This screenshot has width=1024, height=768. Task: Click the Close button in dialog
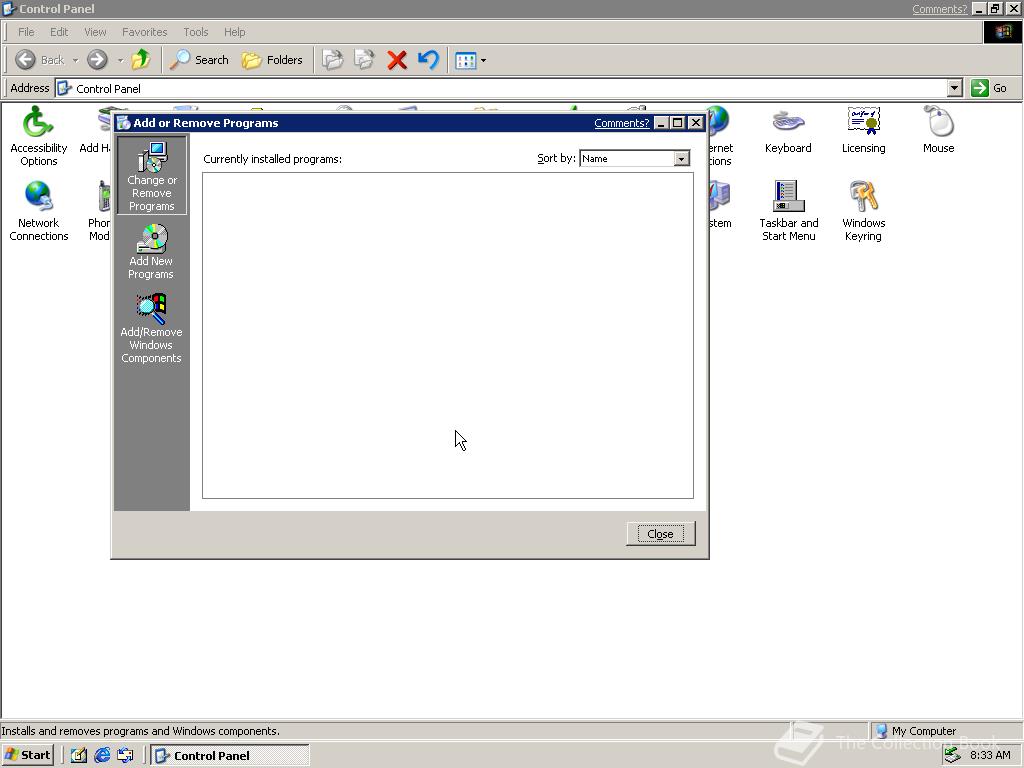(660, 534)
